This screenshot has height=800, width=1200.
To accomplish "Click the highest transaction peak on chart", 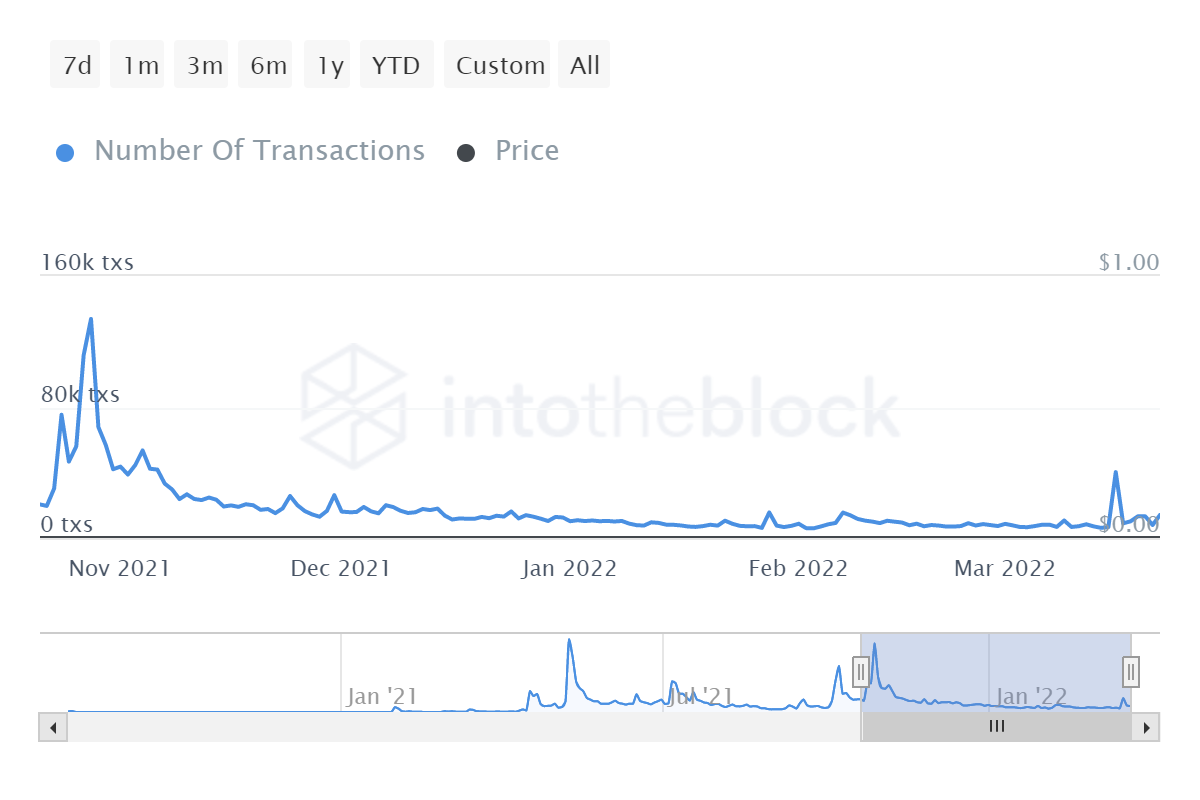I will (x=91, y=320).
